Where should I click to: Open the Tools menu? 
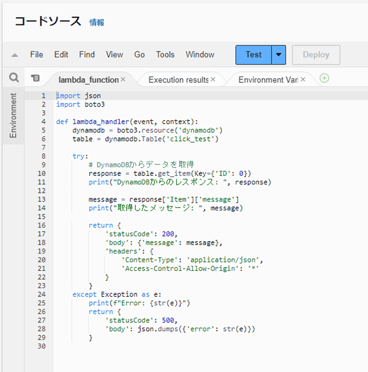[x=165, y=55]
